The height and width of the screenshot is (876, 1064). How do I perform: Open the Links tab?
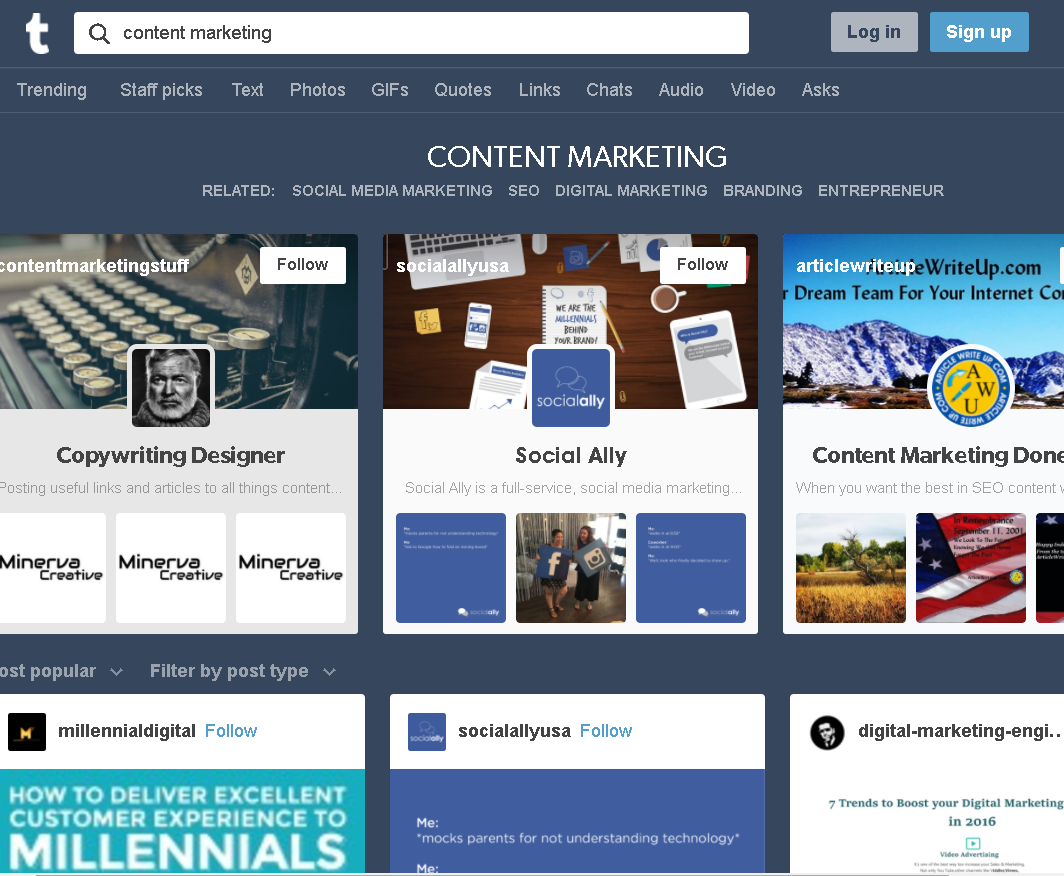(539, 90)
